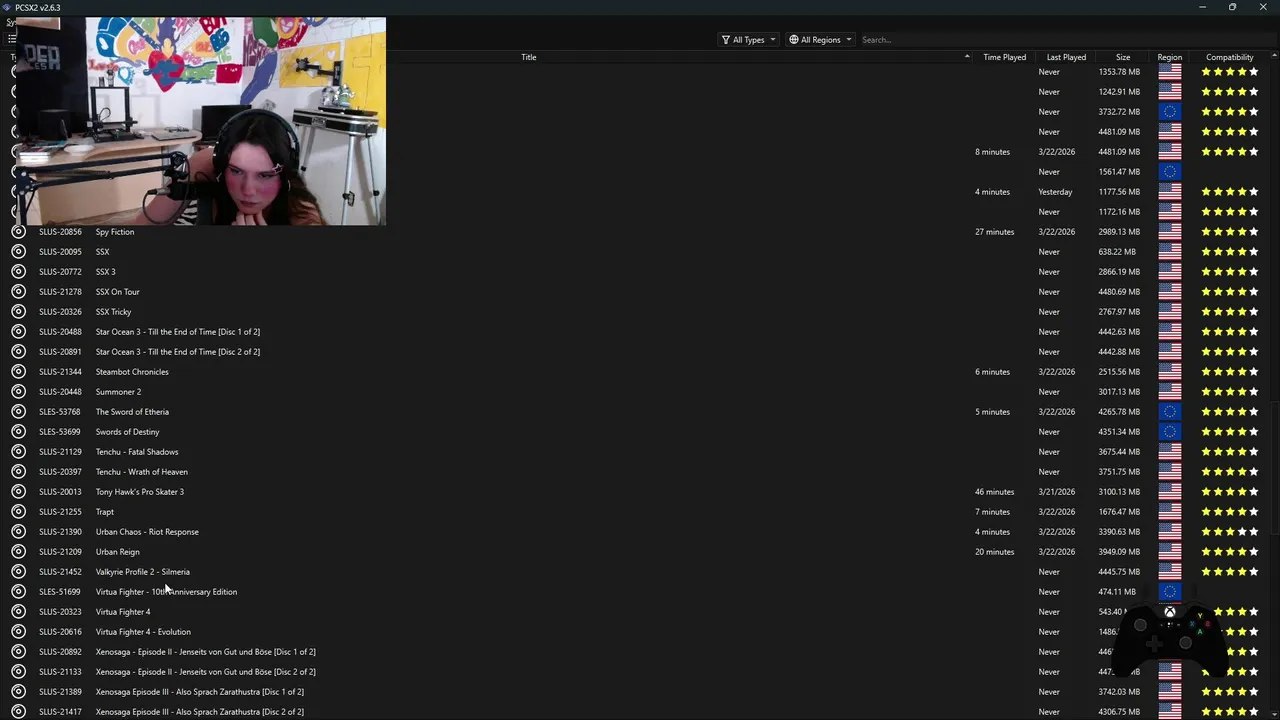The width and height of the screenshot is (1280, 720).
Task: Sort by the Compatibility column header
Action: pyautogui.click(x=1230, y=57)
